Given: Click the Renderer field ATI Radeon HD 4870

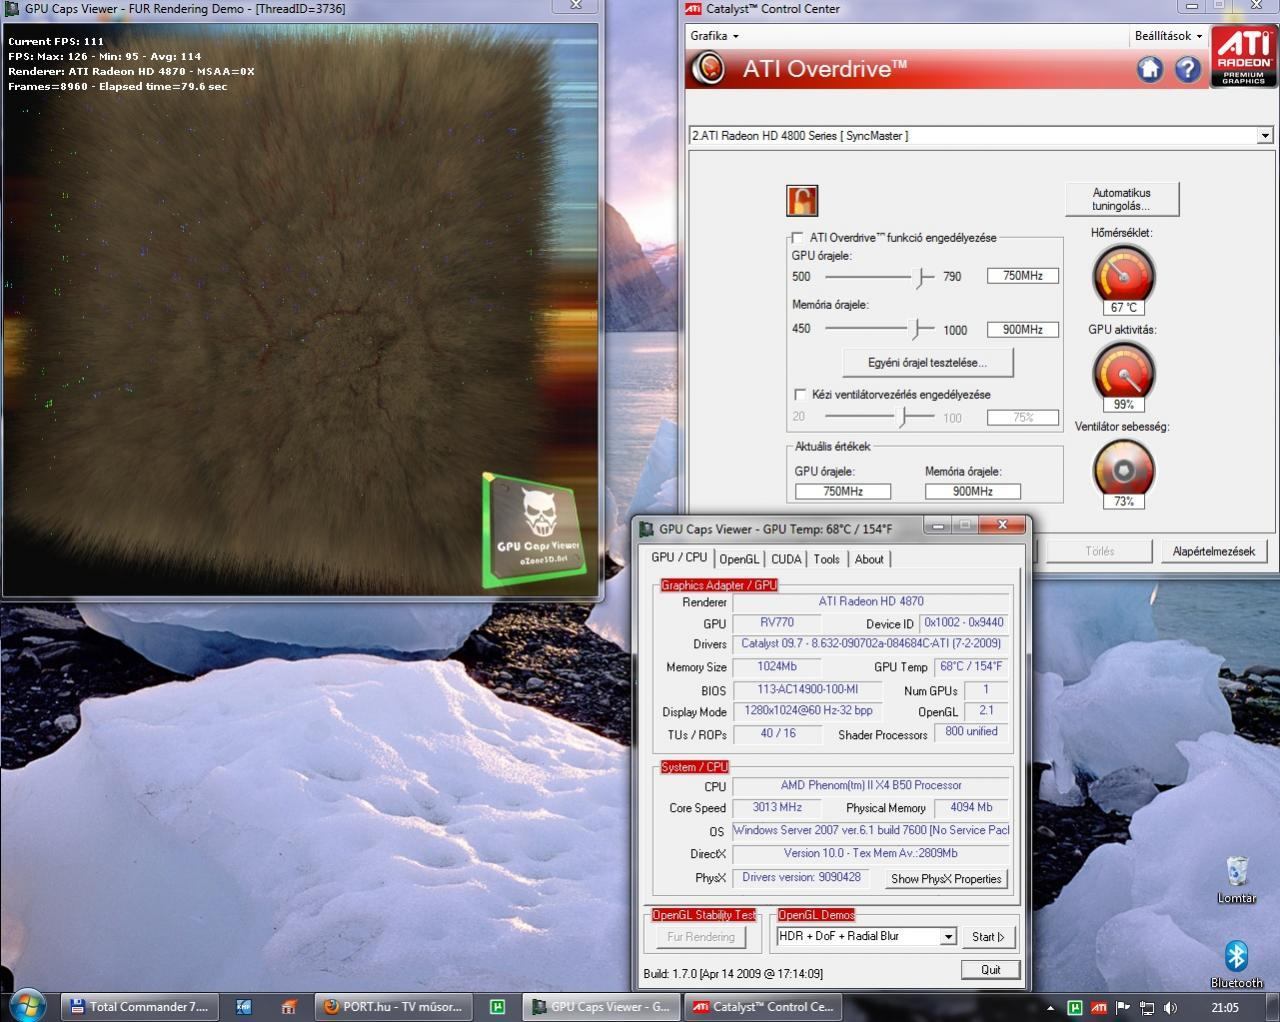Looking at the screenshot, I should pos(871,602).
